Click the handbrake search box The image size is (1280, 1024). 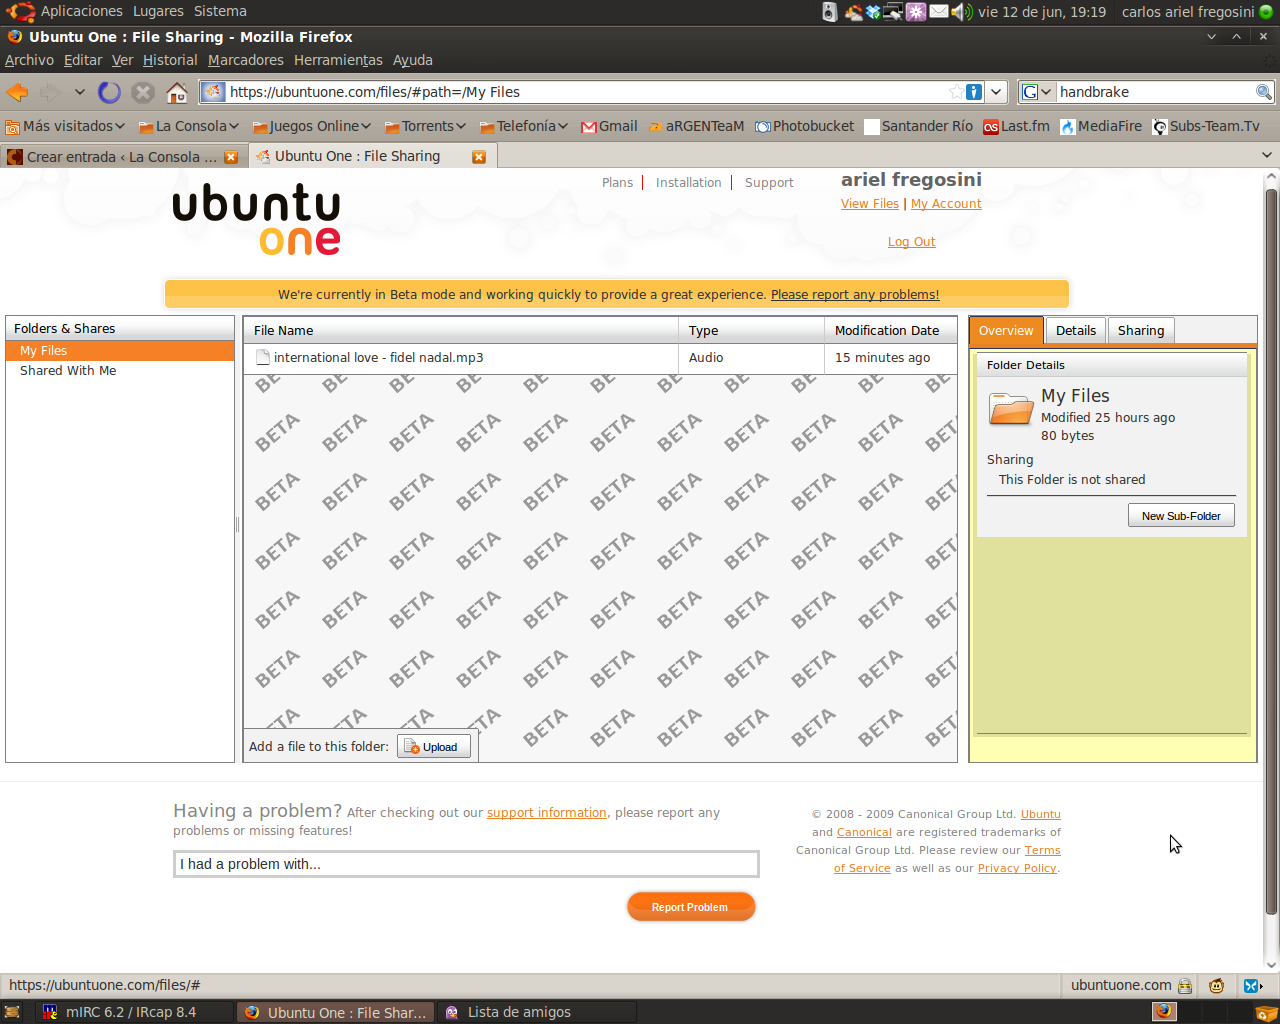pos(1155,92)
